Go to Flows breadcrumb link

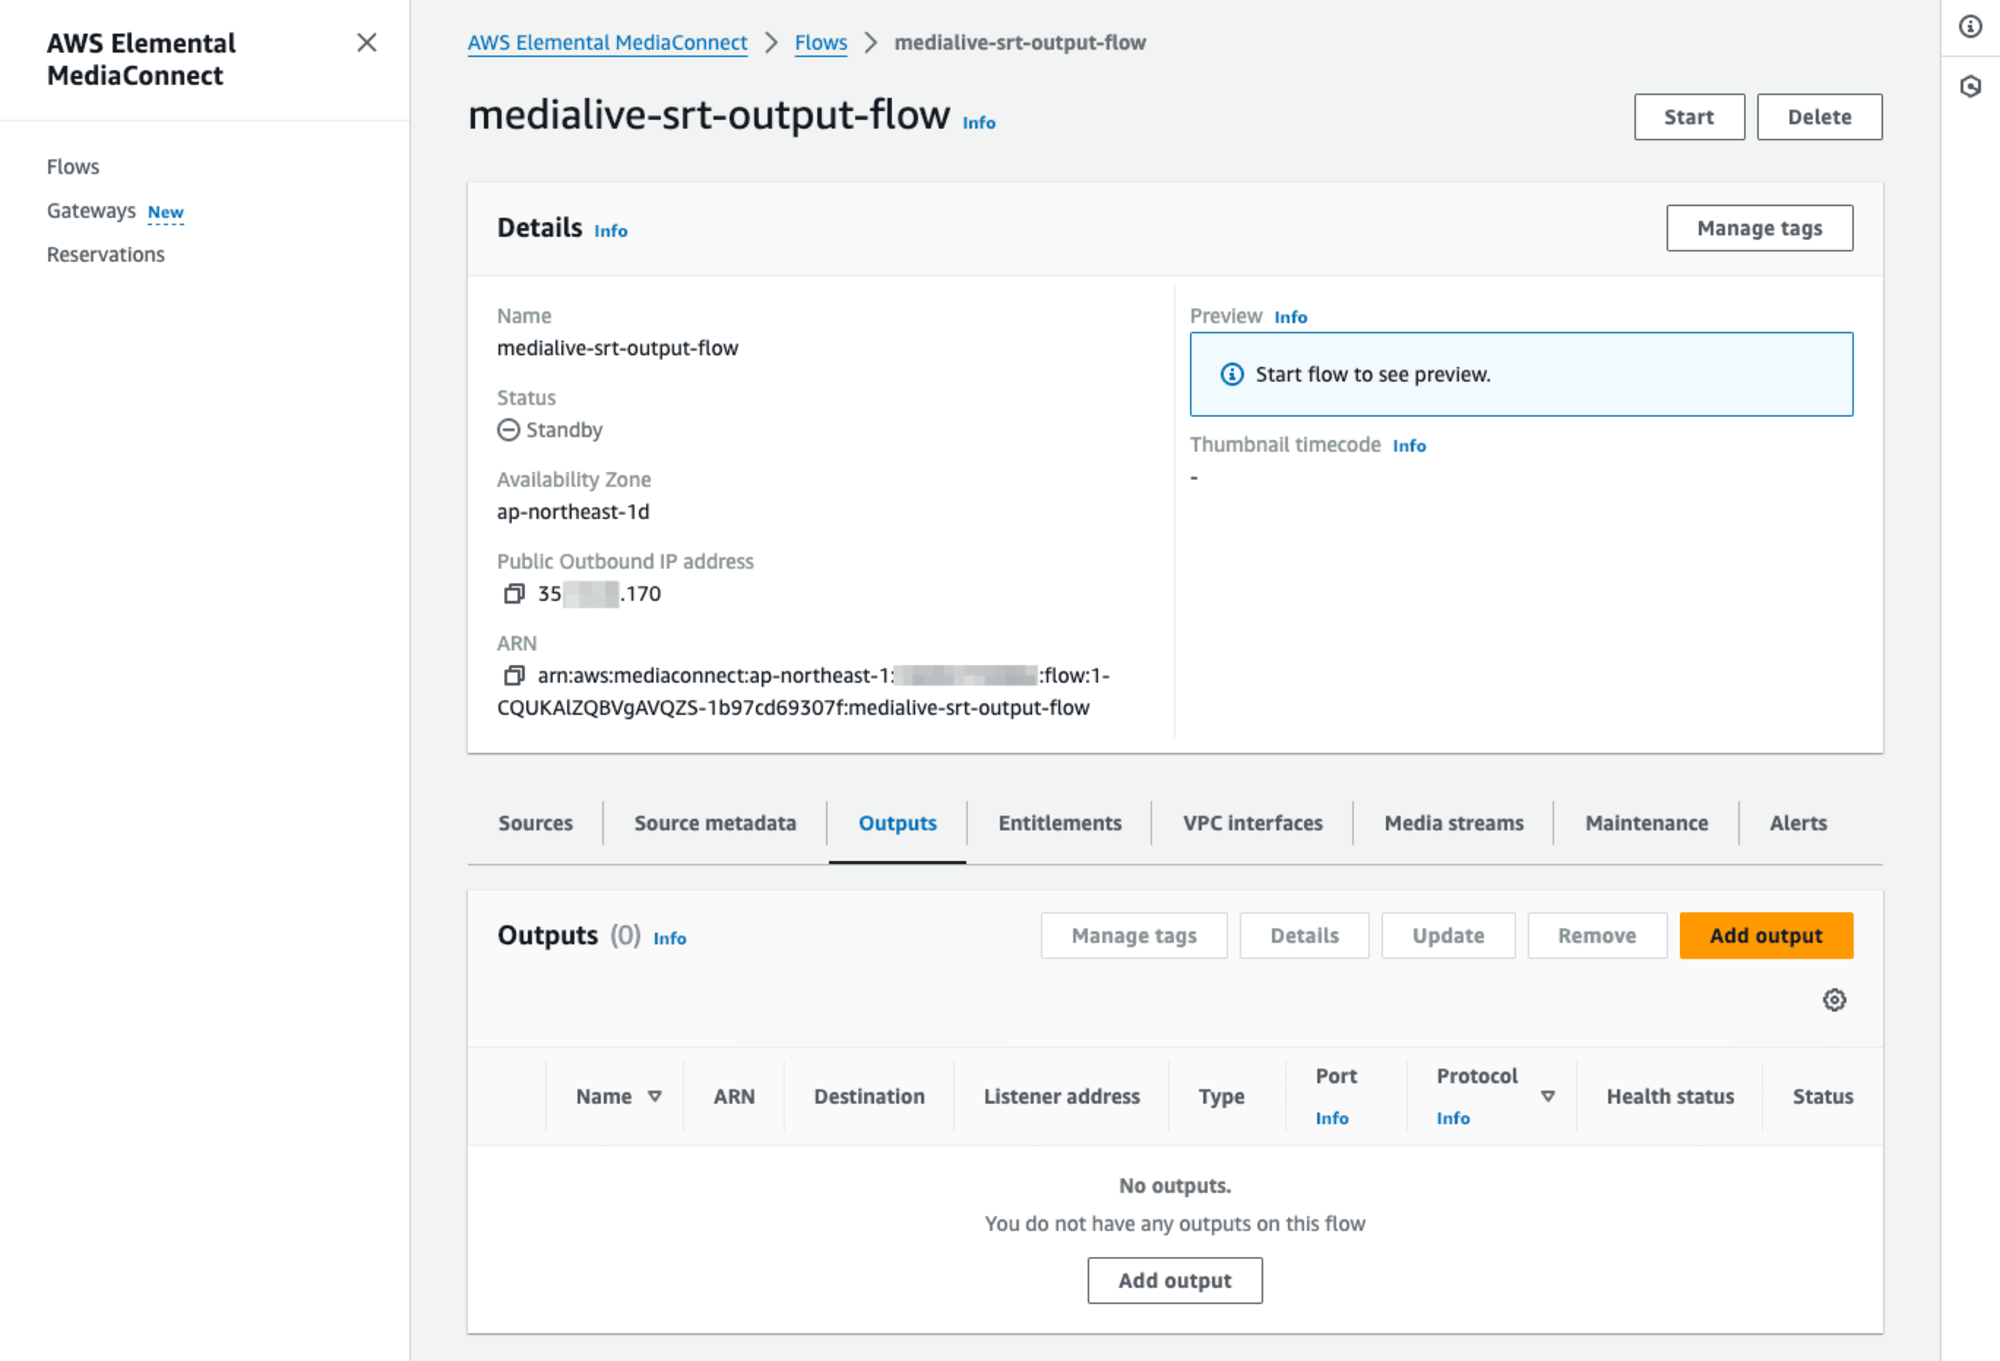coord(821,43)
